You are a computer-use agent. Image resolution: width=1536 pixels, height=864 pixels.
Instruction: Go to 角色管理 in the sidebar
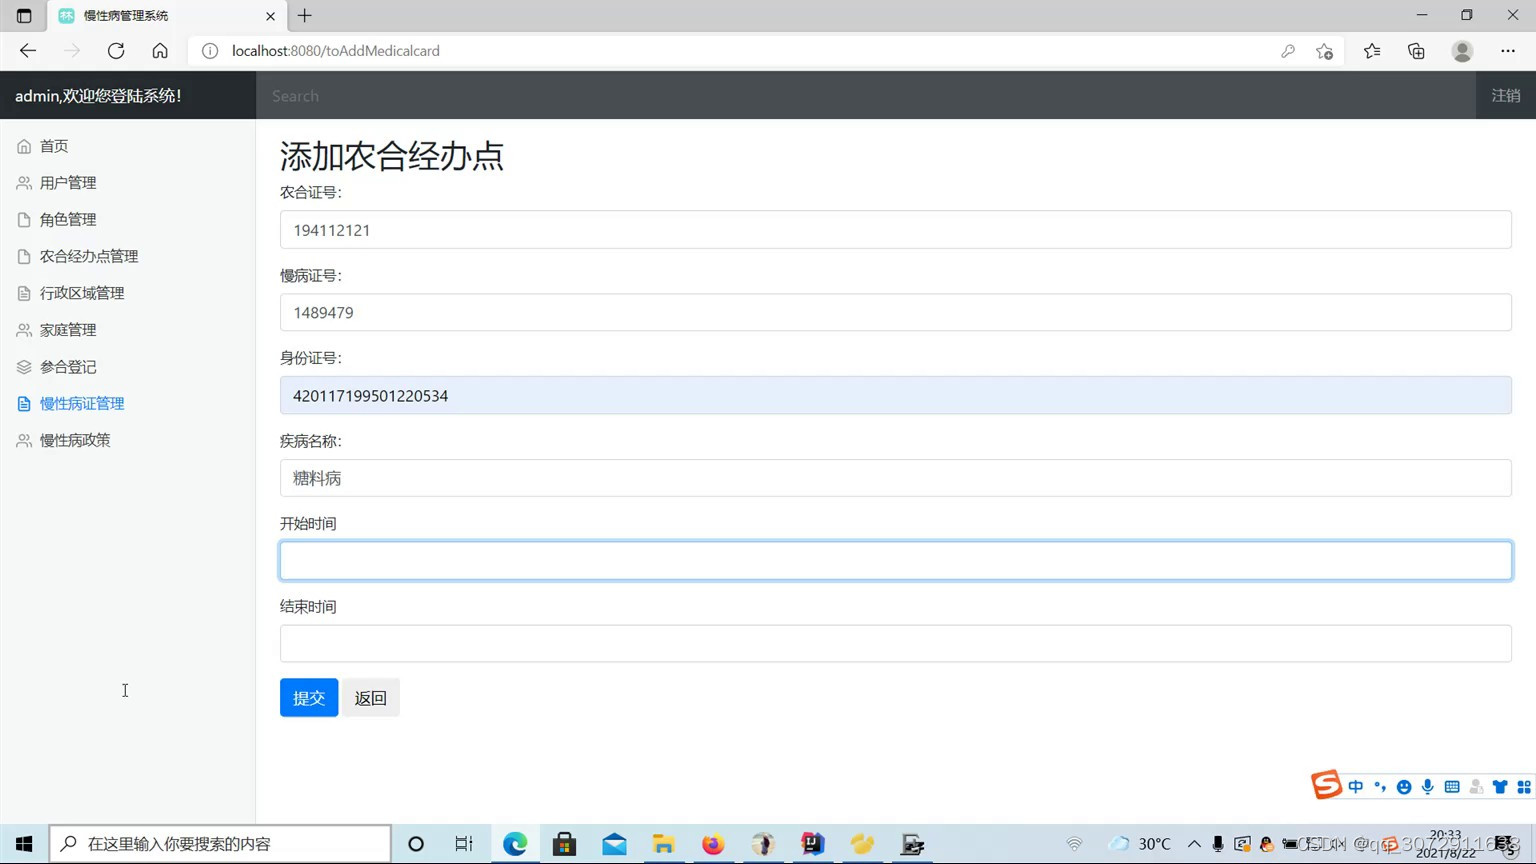tap(67, 220)
